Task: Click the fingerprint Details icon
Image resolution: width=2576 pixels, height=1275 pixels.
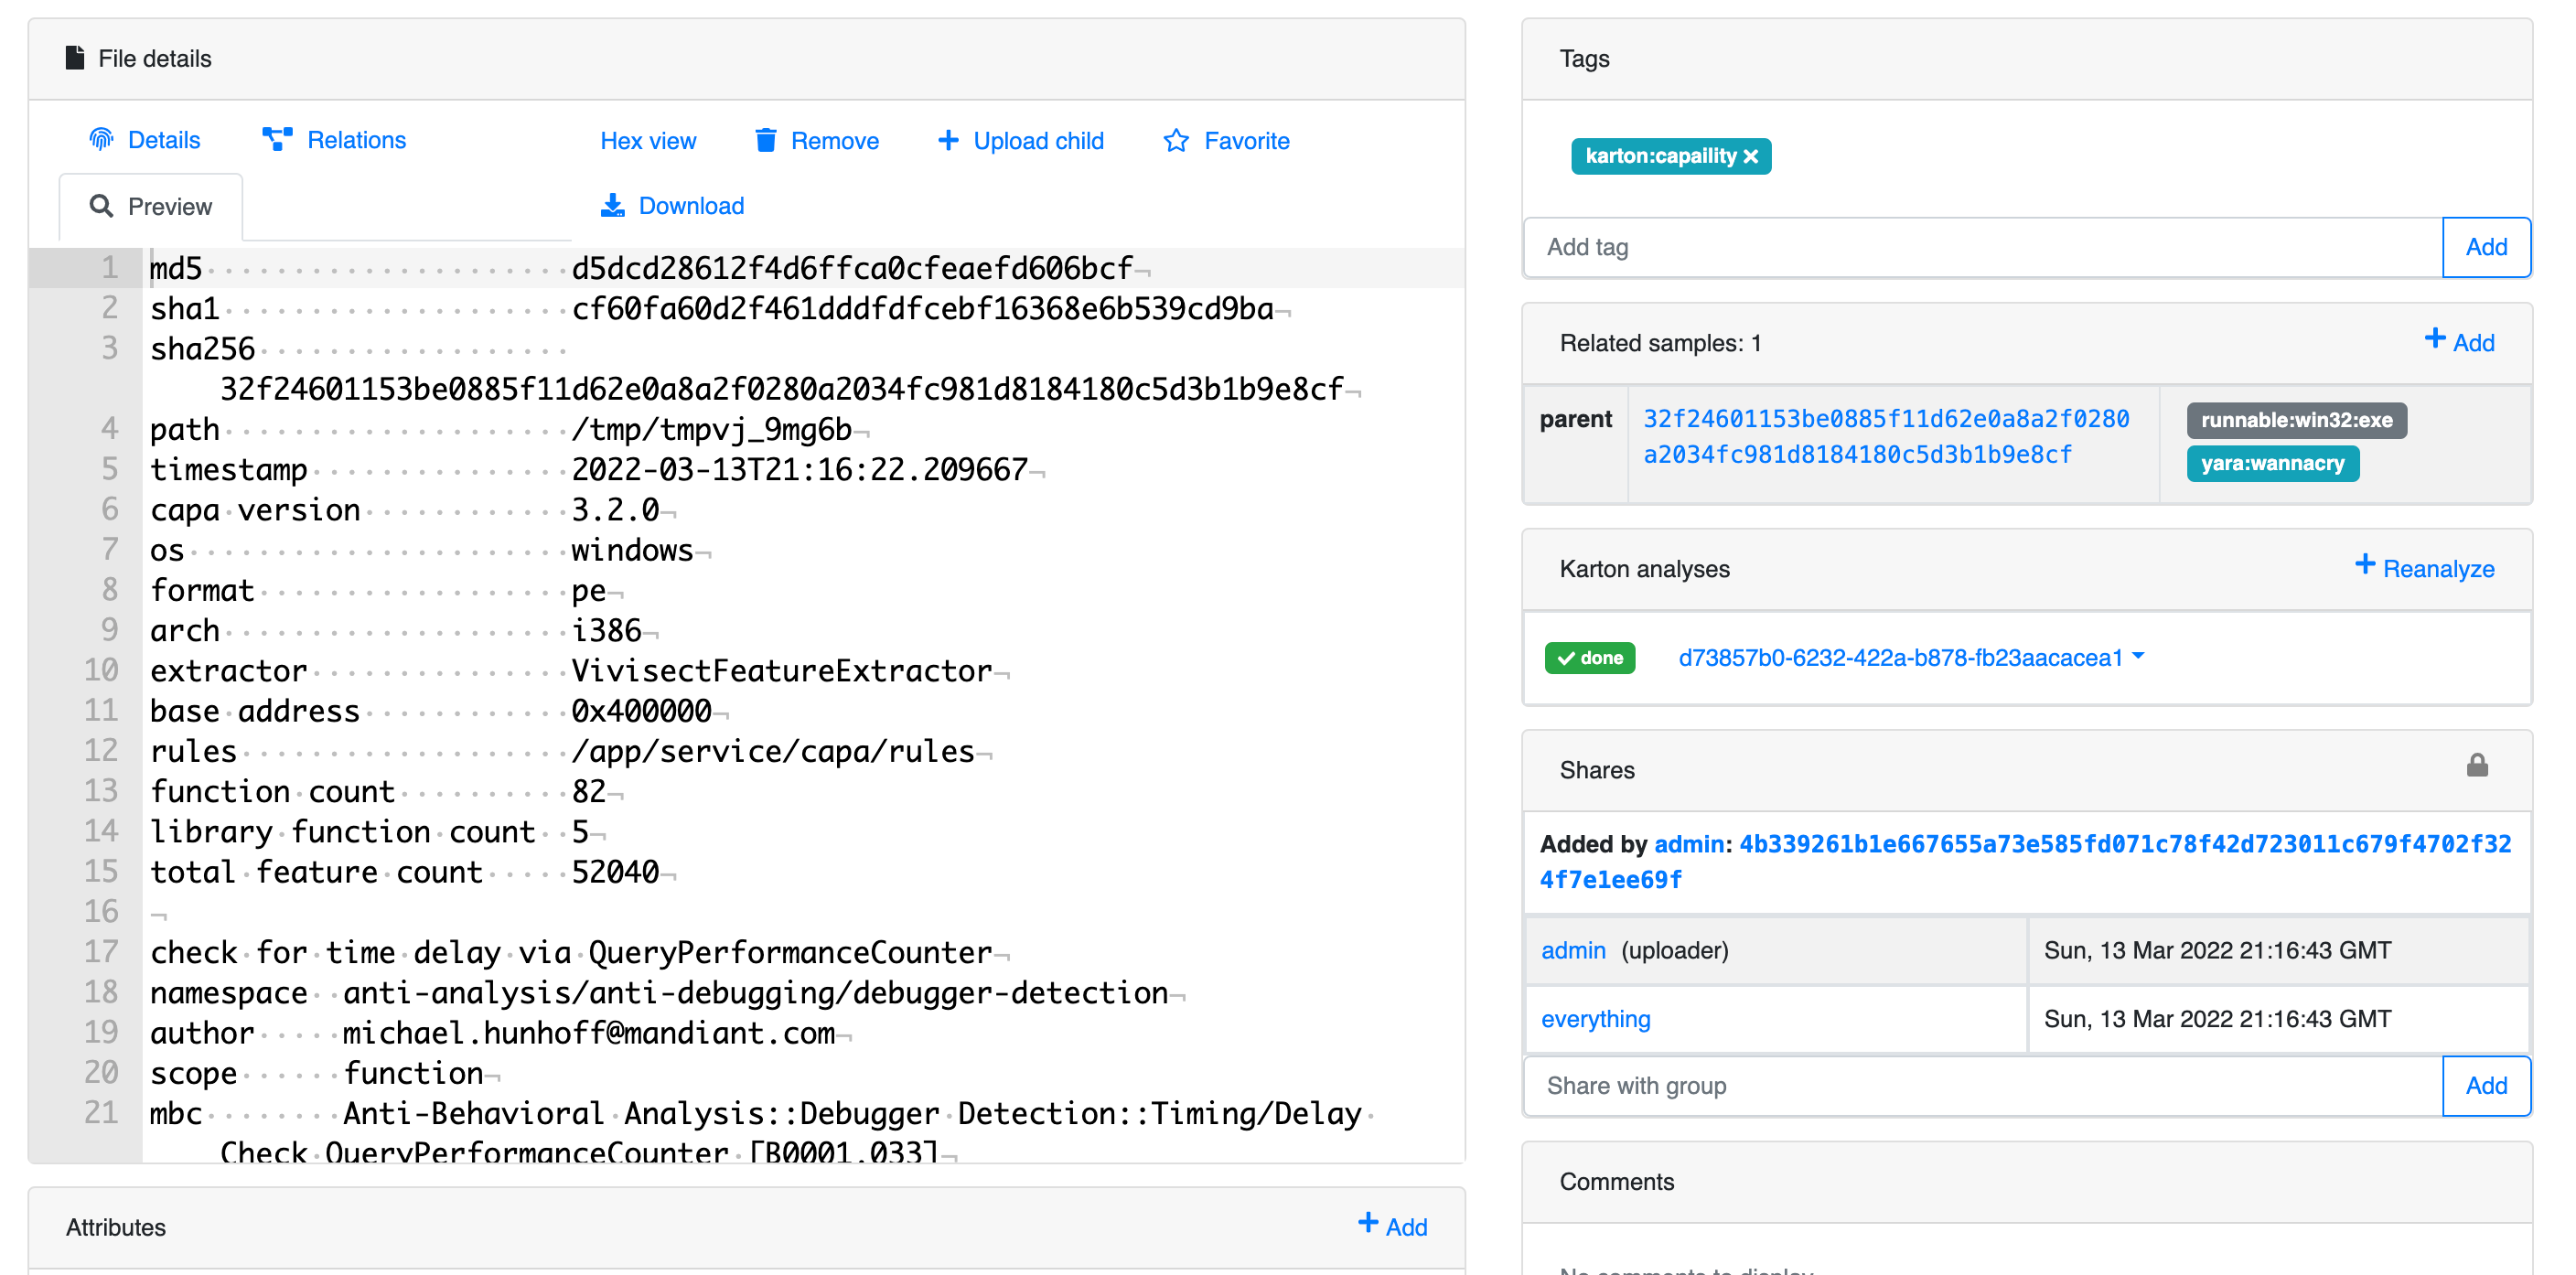Action: click(x=101, y=140)
